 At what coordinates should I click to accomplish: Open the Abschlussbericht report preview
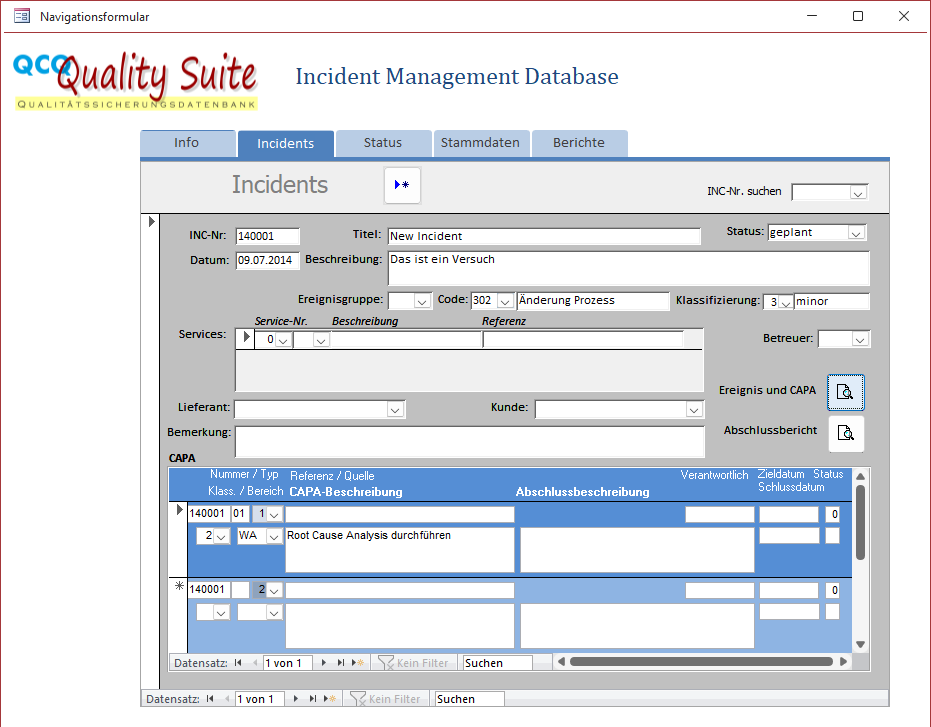(x=845, y=433)
